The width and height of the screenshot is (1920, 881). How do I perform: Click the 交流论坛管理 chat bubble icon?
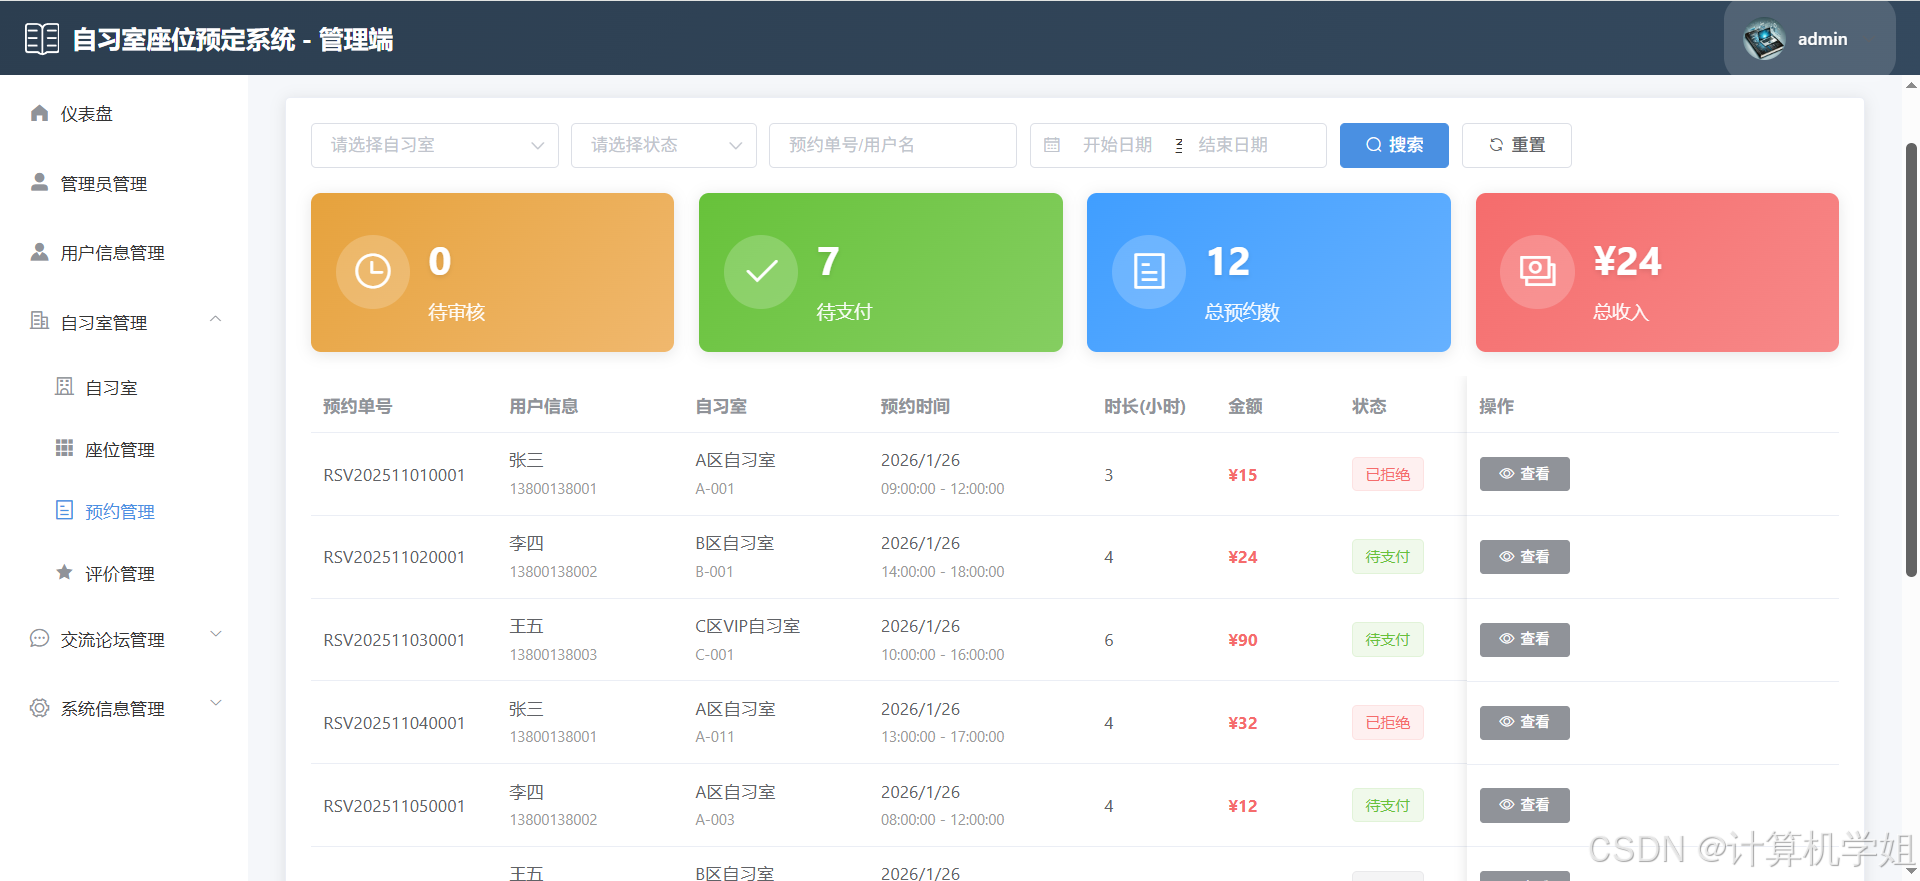coord(39,638)
